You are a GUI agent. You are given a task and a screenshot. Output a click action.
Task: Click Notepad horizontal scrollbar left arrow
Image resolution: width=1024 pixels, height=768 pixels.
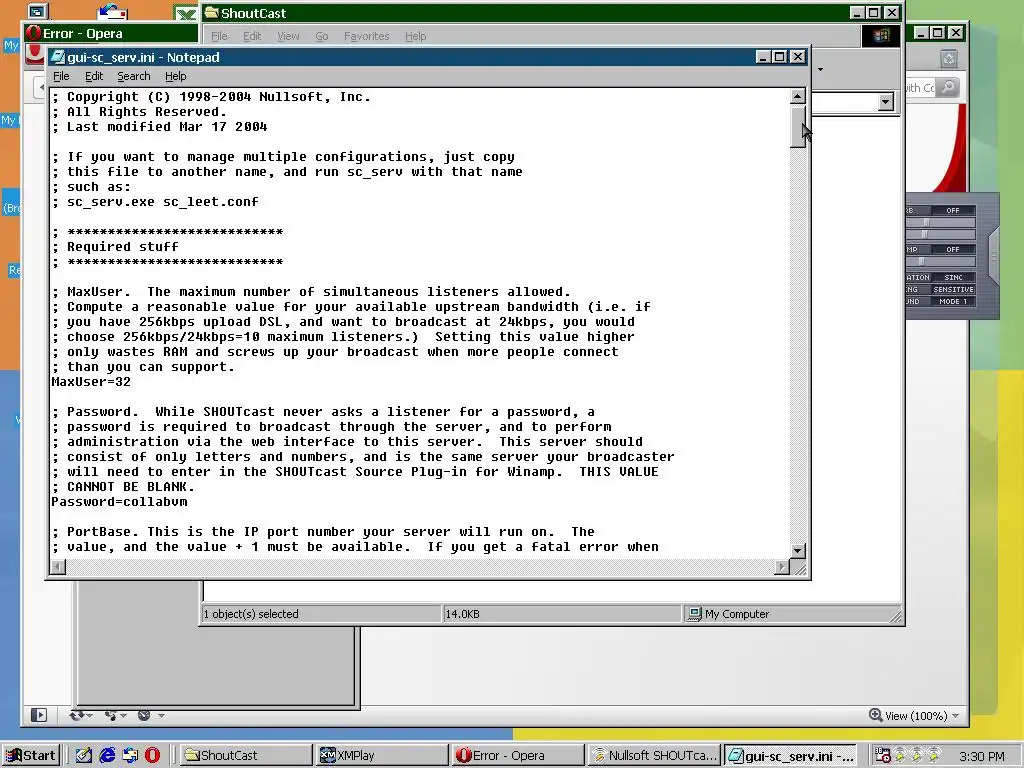58,567
